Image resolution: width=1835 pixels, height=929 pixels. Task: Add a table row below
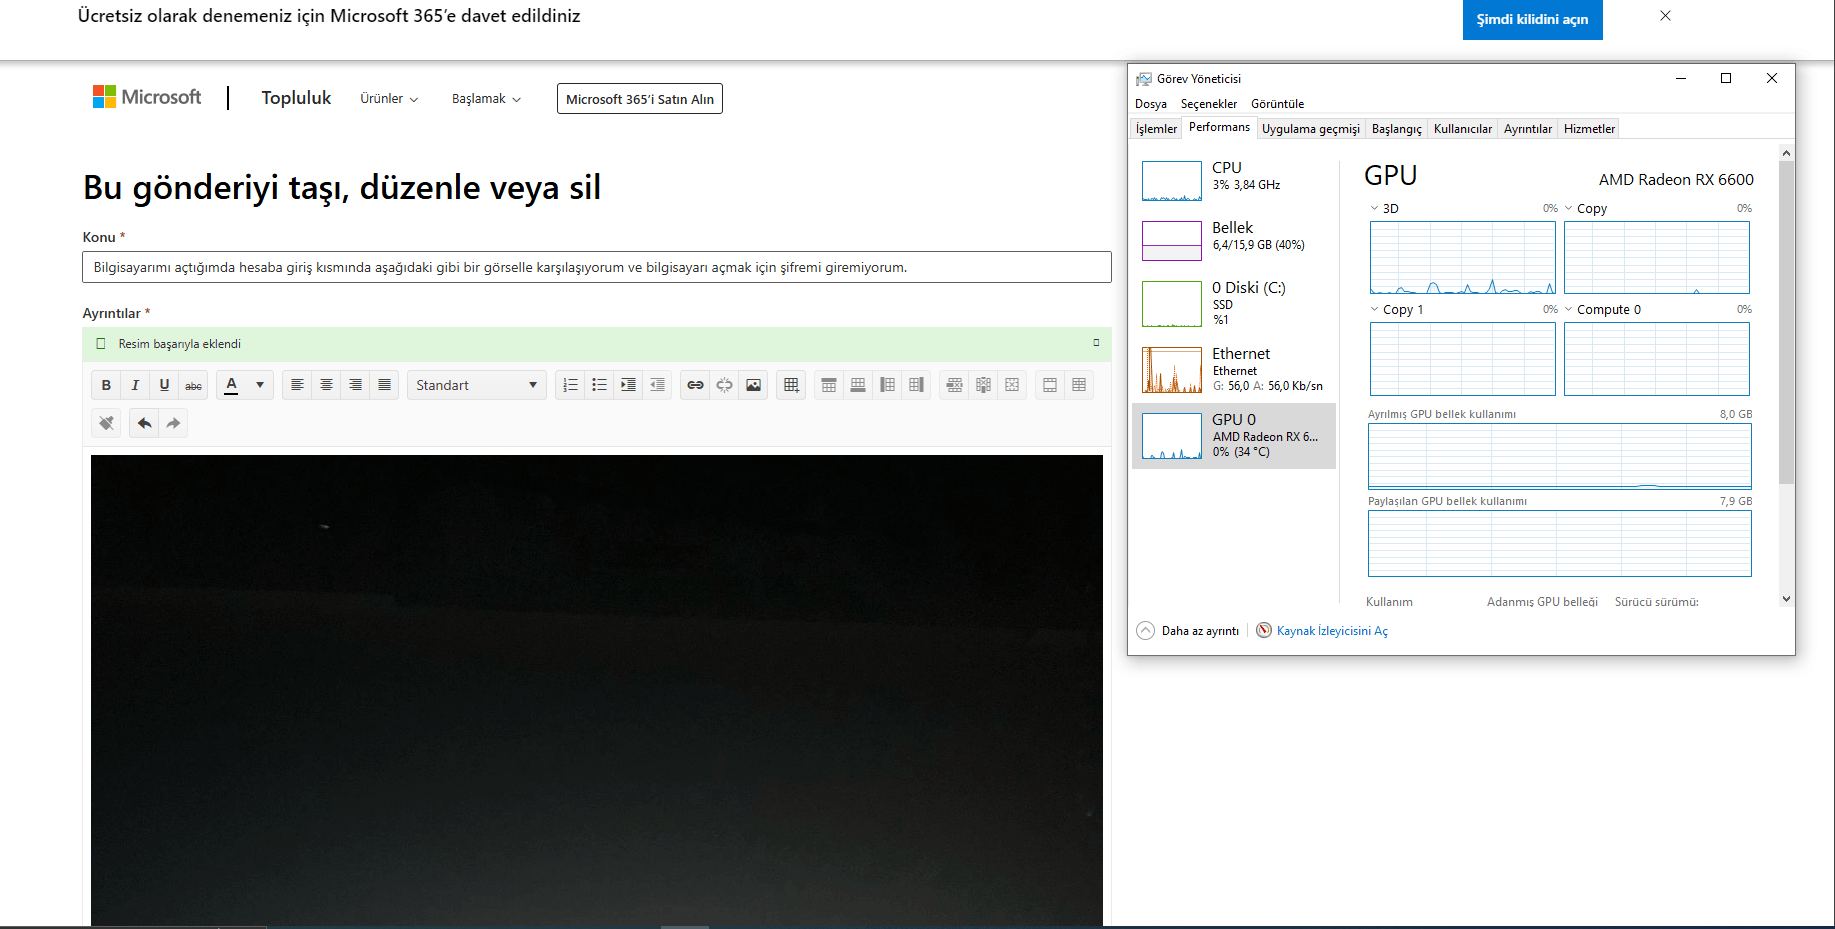[x=858, y=385]
